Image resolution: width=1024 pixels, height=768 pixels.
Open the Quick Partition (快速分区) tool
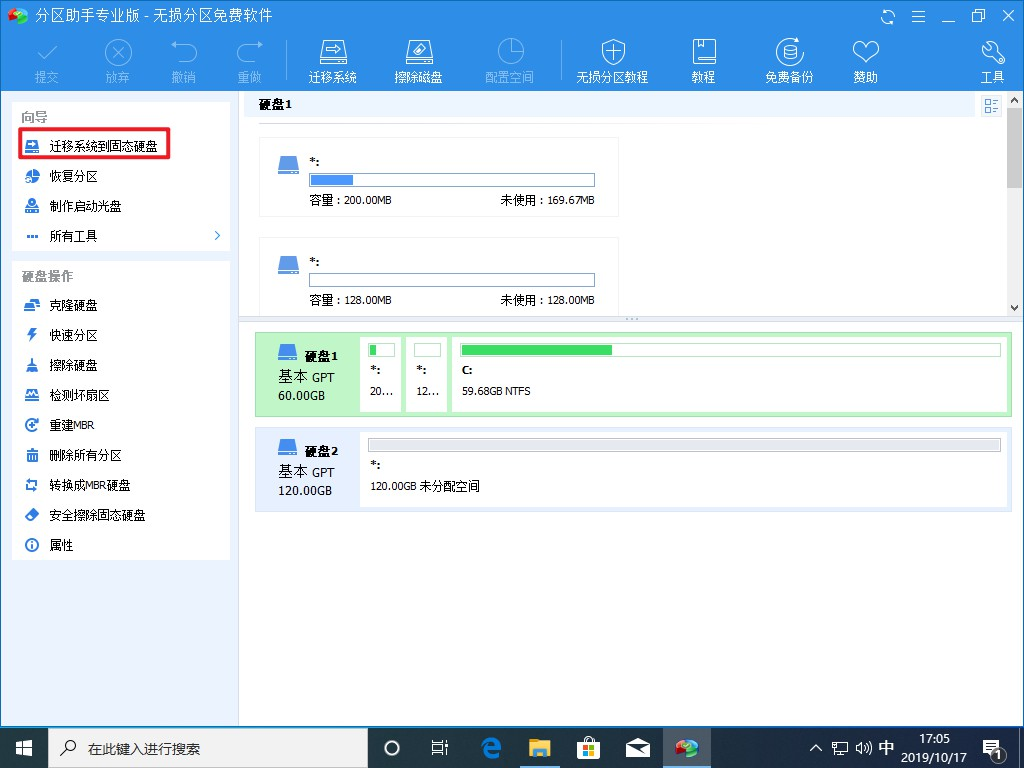76,335
